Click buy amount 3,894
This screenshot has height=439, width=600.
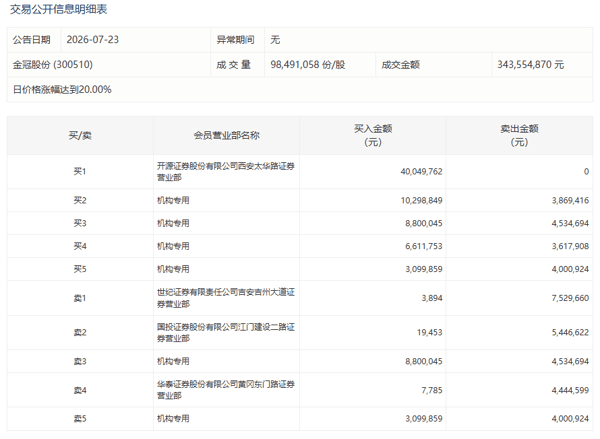tap(432, 298)
